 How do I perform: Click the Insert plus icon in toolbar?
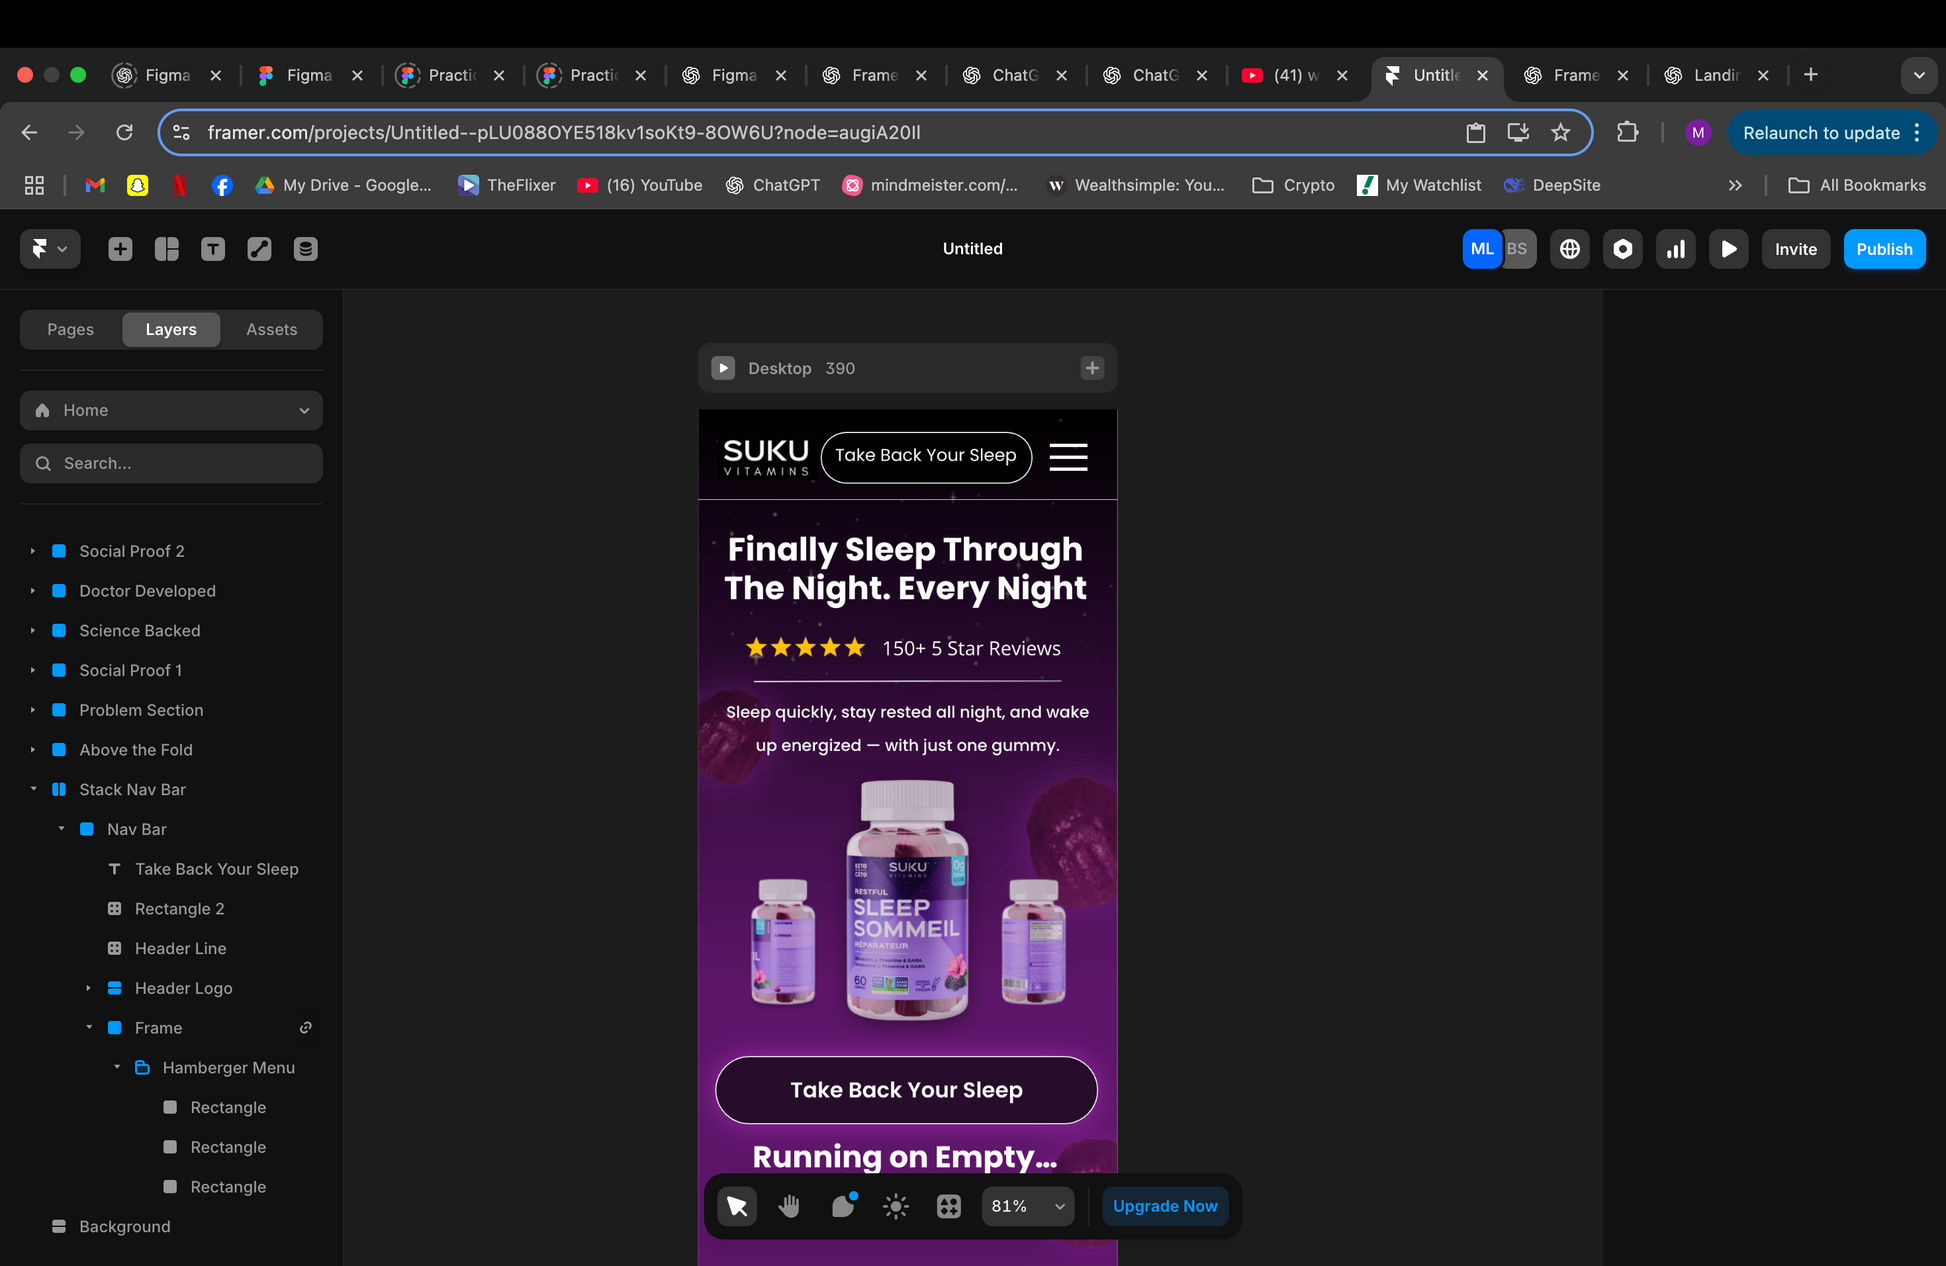pyautogui.click(x=120, y=249)
